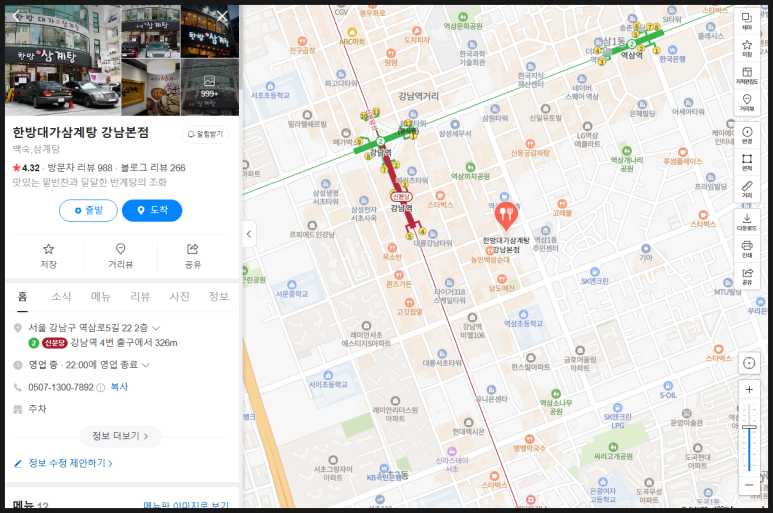773x513 pixels.
Task: Zoom out with the minus button
Action: [749, 485]
